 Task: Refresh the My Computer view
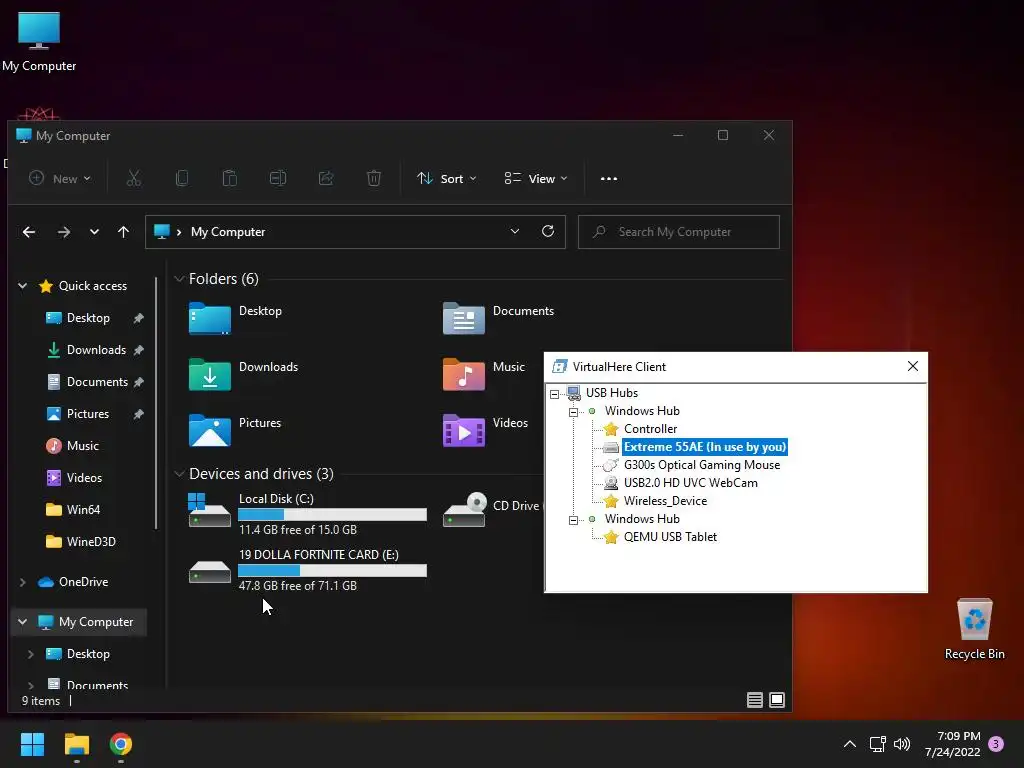click(548, 231)
